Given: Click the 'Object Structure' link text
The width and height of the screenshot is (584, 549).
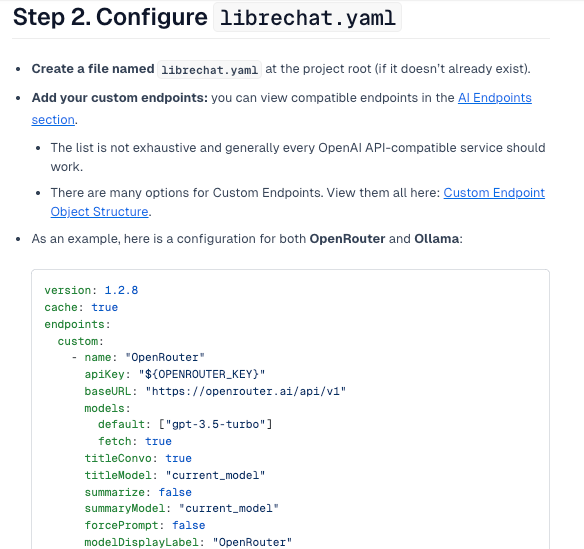Looking at the screenshot, I should click(99, 212).
